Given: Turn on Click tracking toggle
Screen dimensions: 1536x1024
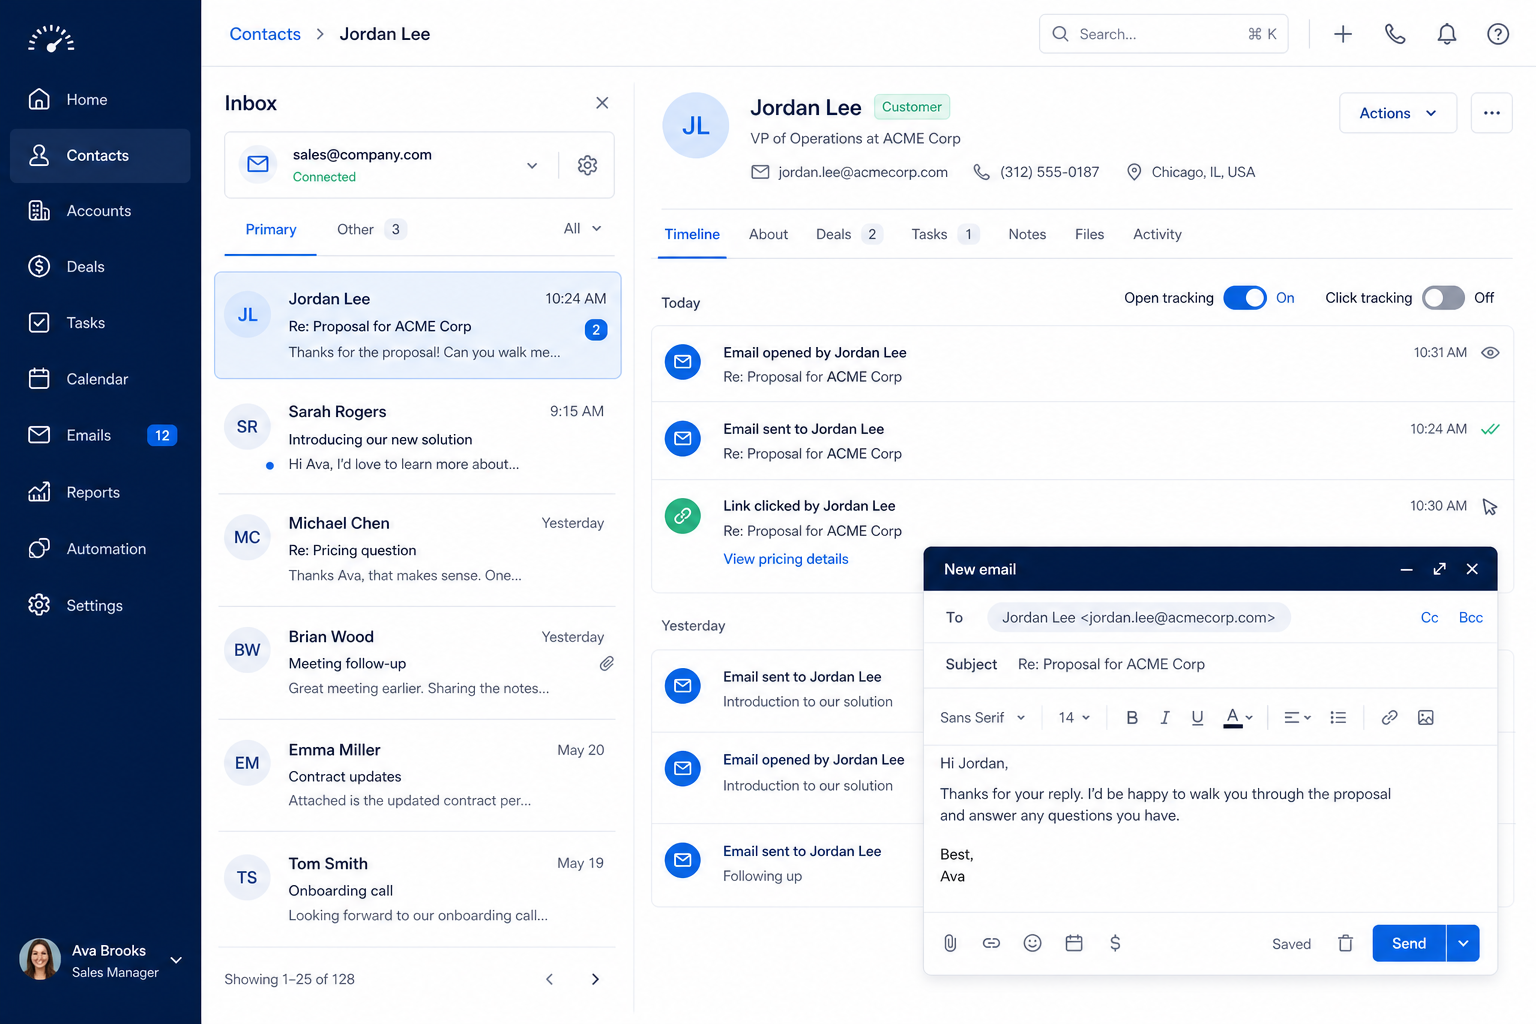Looking at the screenshot, I should 1443,298.
